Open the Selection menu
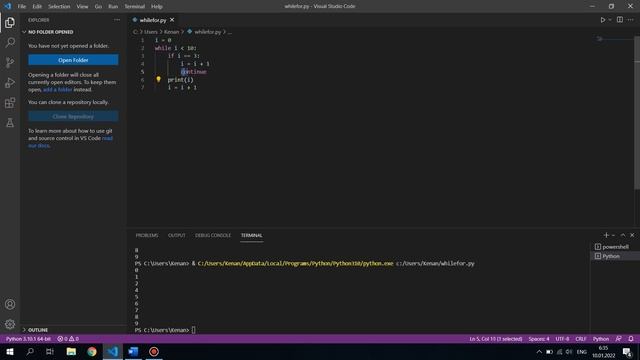Image resolution: width=640 pixels, height=360 pixels. 59,6
